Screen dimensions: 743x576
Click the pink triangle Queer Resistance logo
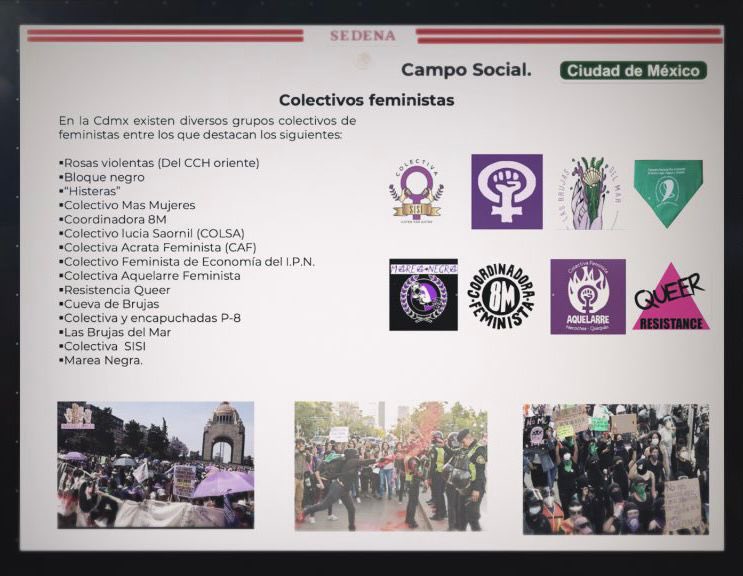[x=671, y=297]
